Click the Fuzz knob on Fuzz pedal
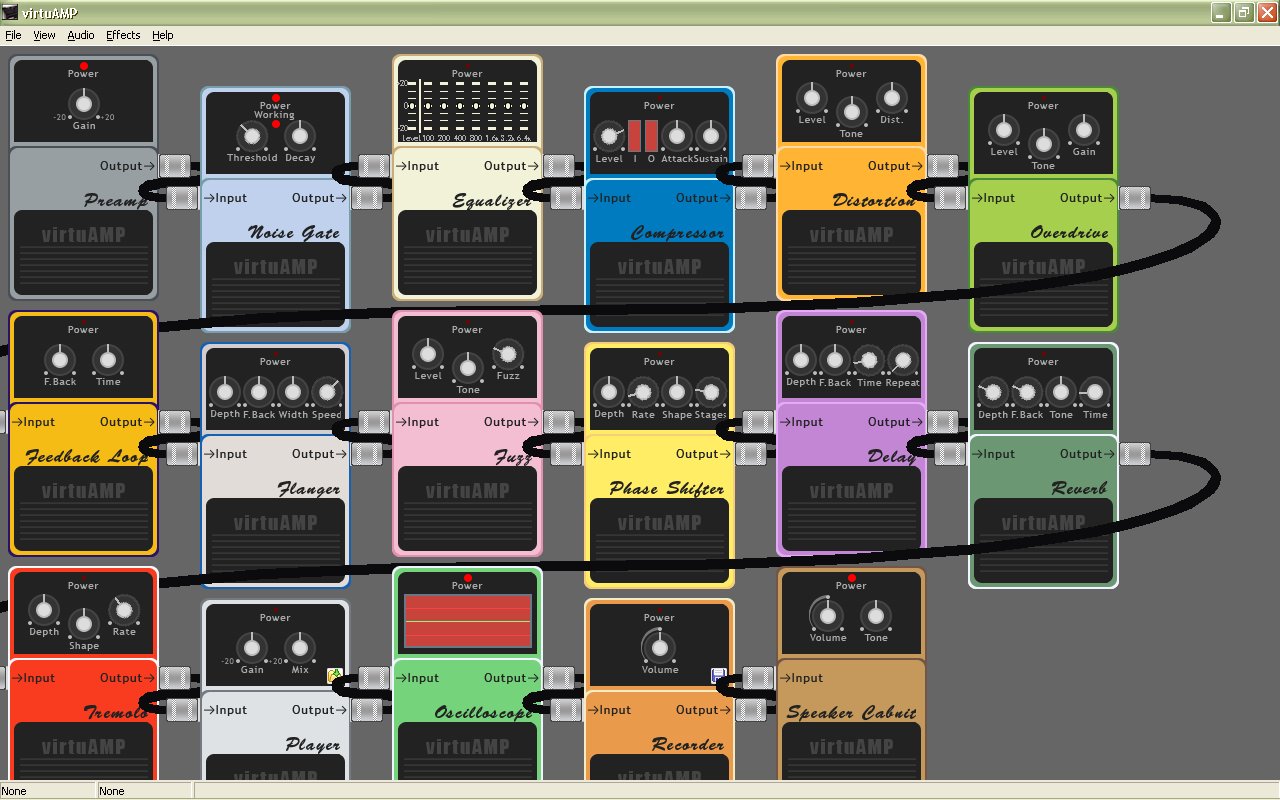 coord(507,354)
